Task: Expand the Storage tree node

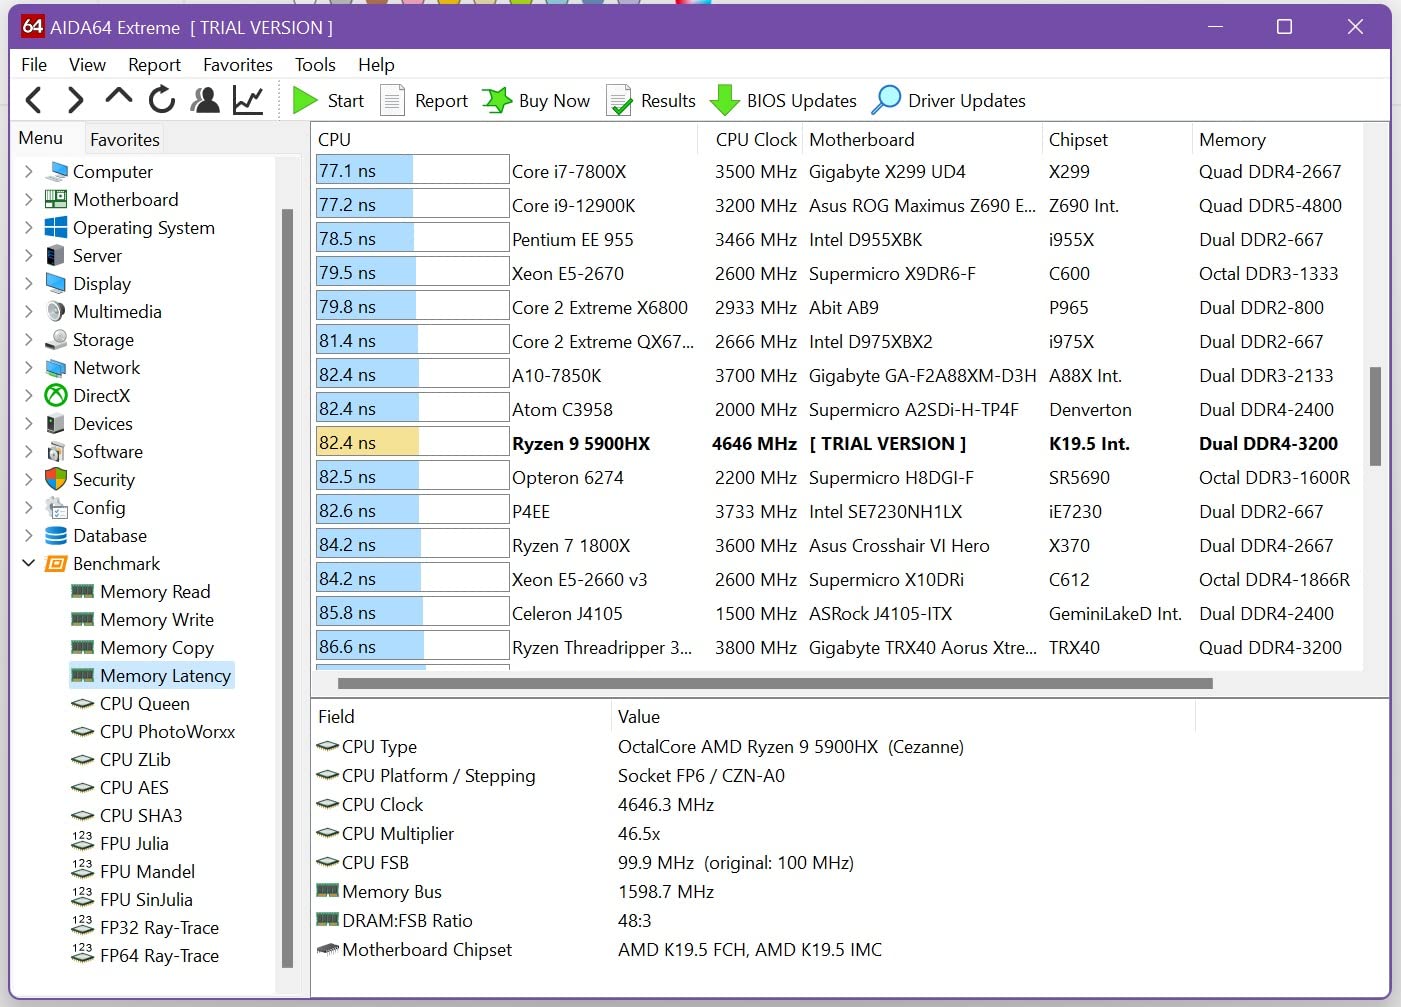Action: coord(28,340)
